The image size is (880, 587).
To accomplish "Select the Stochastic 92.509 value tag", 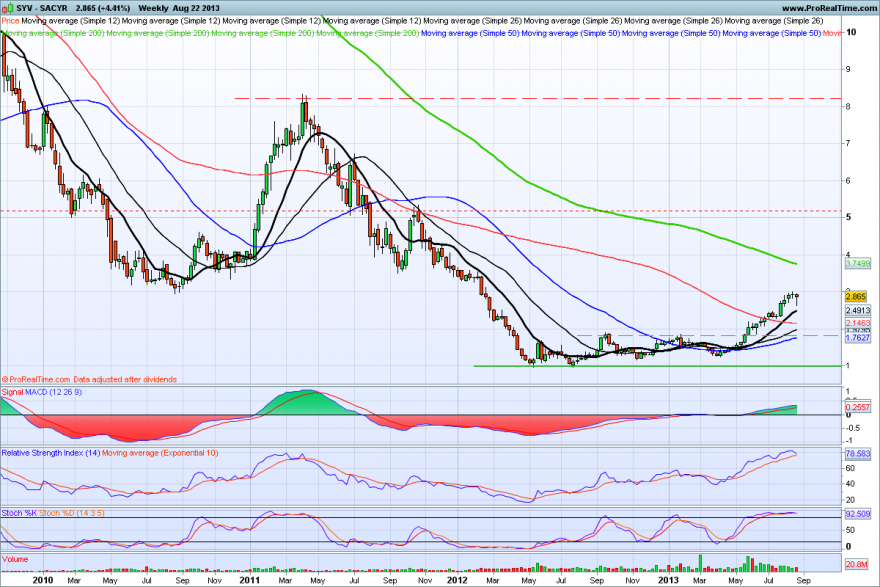I will (858, 513).
